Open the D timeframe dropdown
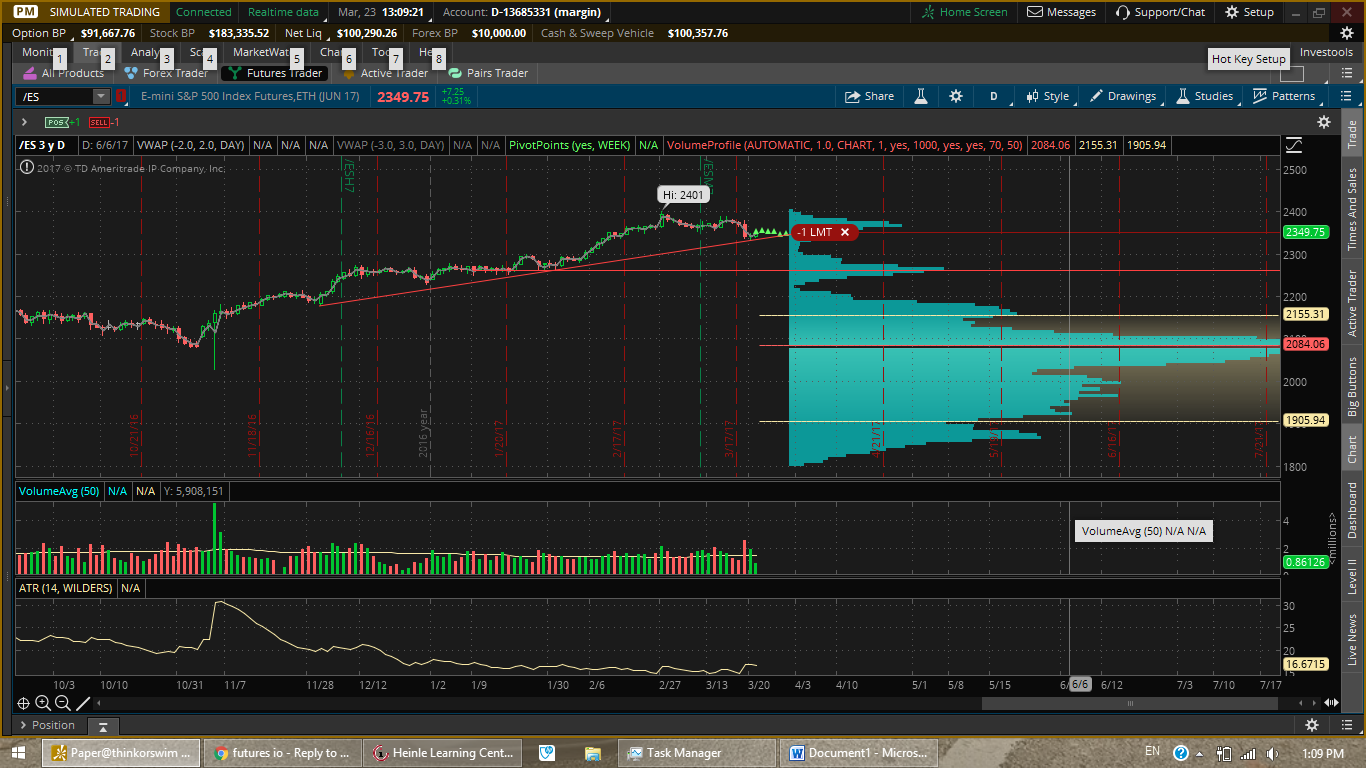 tap(994, 96)
